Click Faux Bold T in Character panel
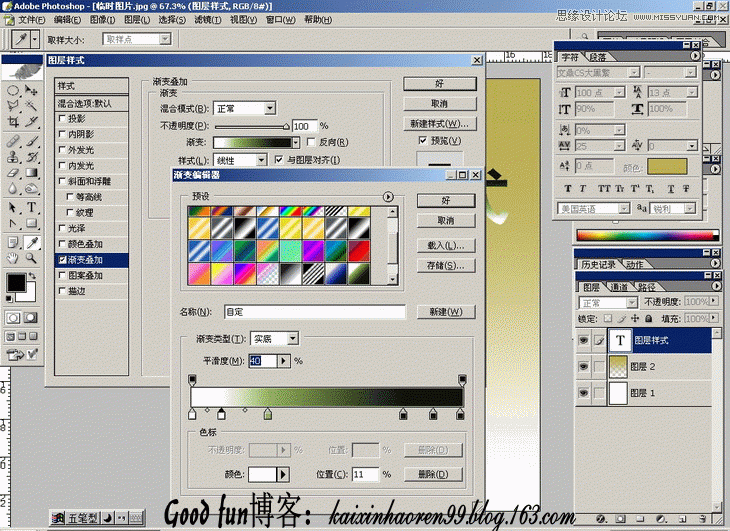This screenshot has width=730, height=531. coord(568,188)
